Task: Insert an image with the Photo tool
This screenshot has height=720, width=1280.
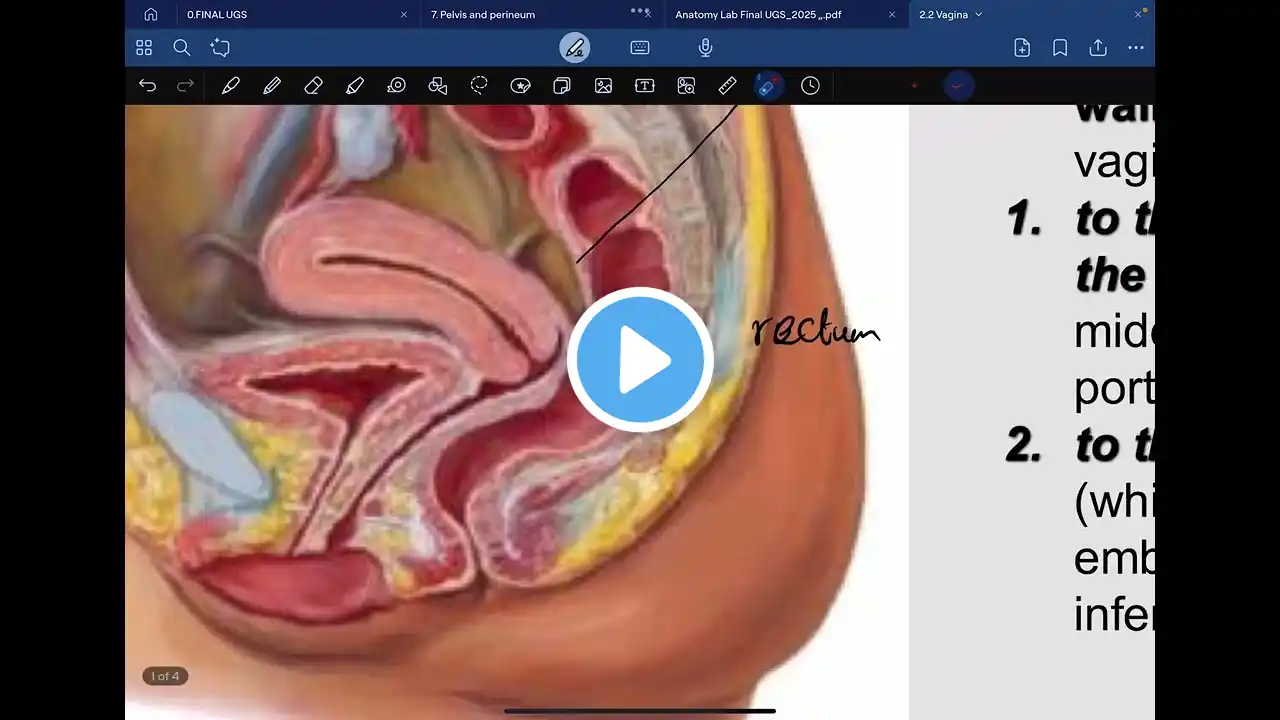Action: 603,86
